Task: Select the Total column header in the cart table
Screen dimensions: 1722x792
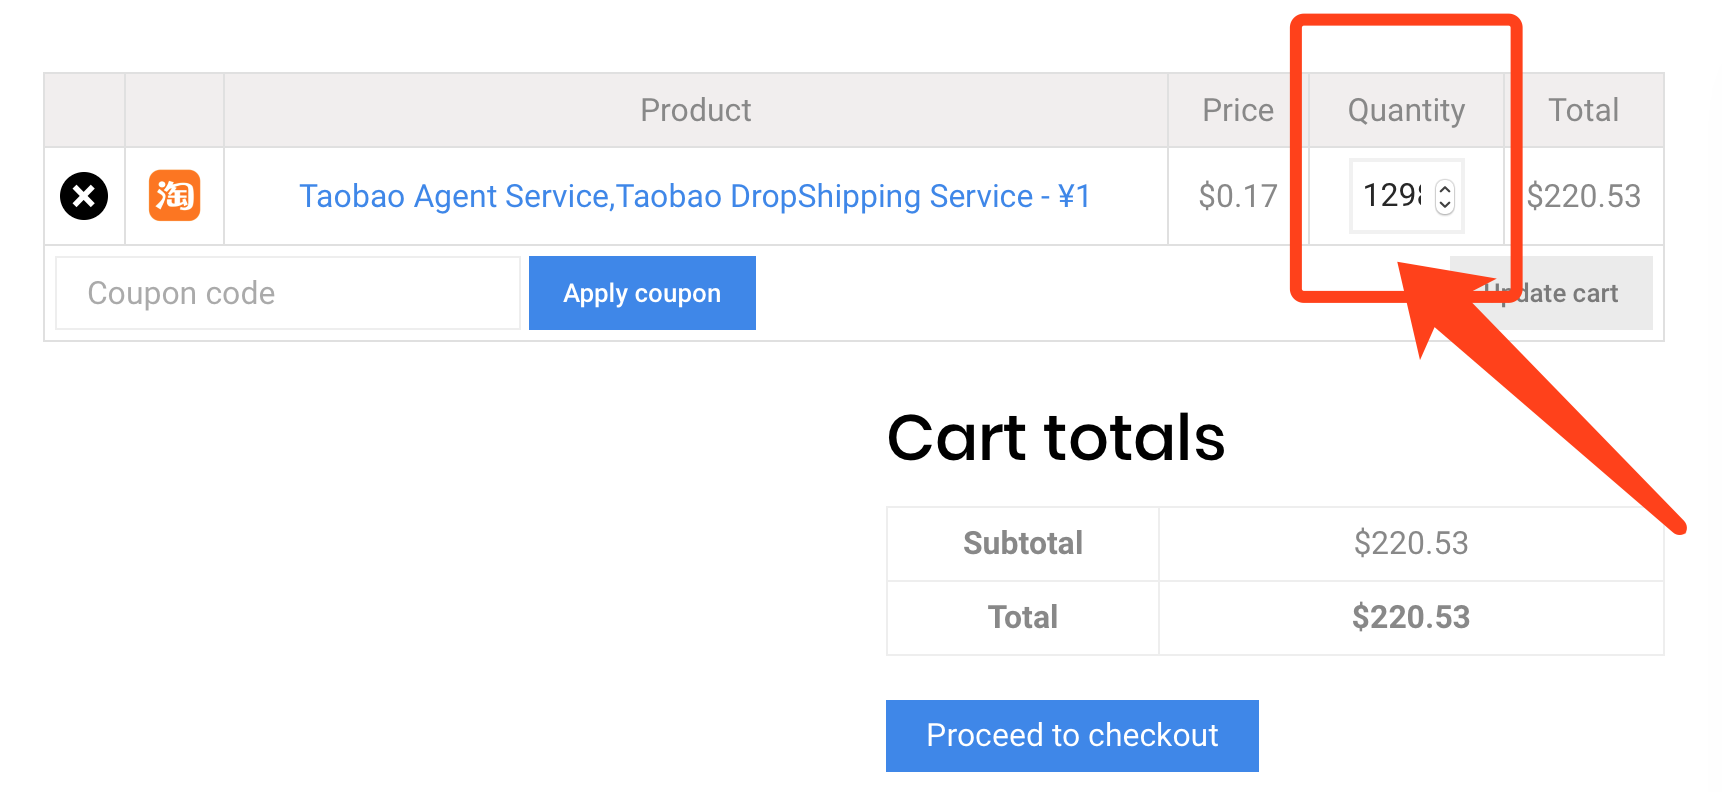Action: [1584, 110]
